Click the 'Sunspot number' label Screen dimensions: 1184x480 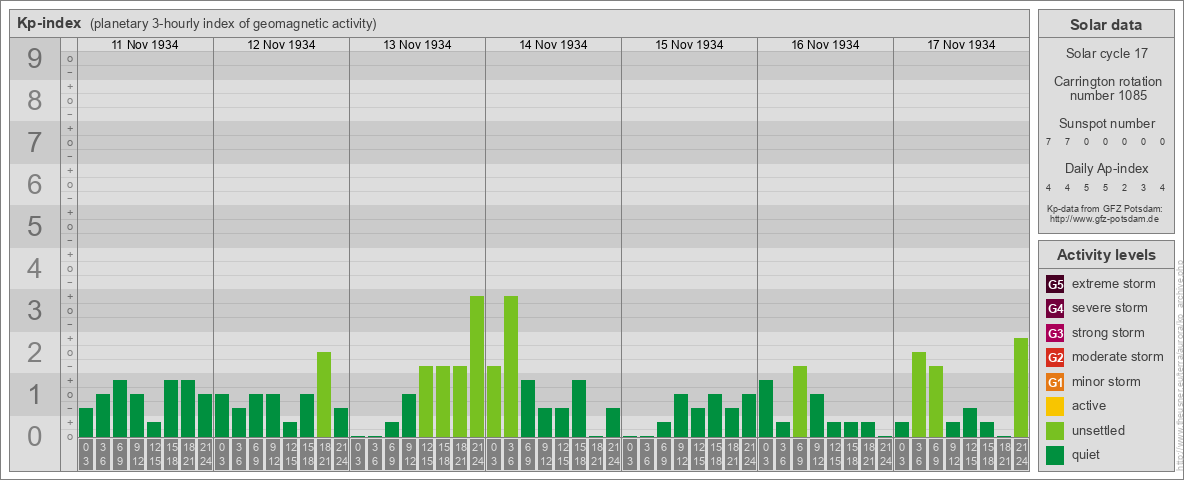coord(1105,123)
